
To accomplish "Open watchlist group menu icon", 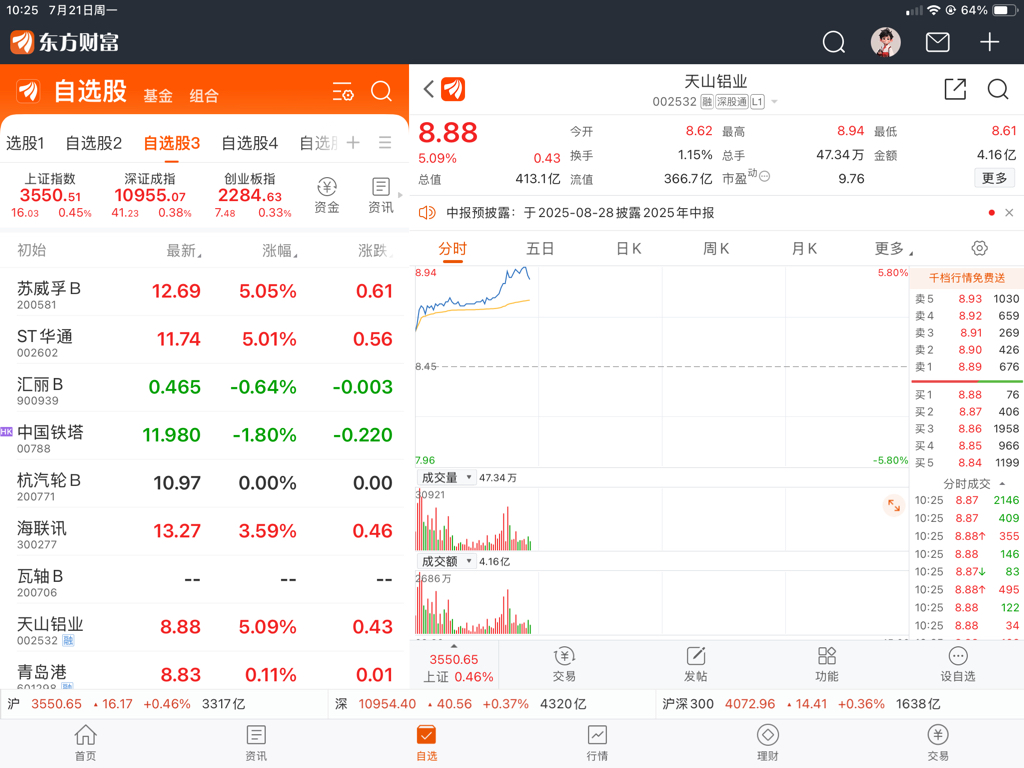I will pos(385,142).
